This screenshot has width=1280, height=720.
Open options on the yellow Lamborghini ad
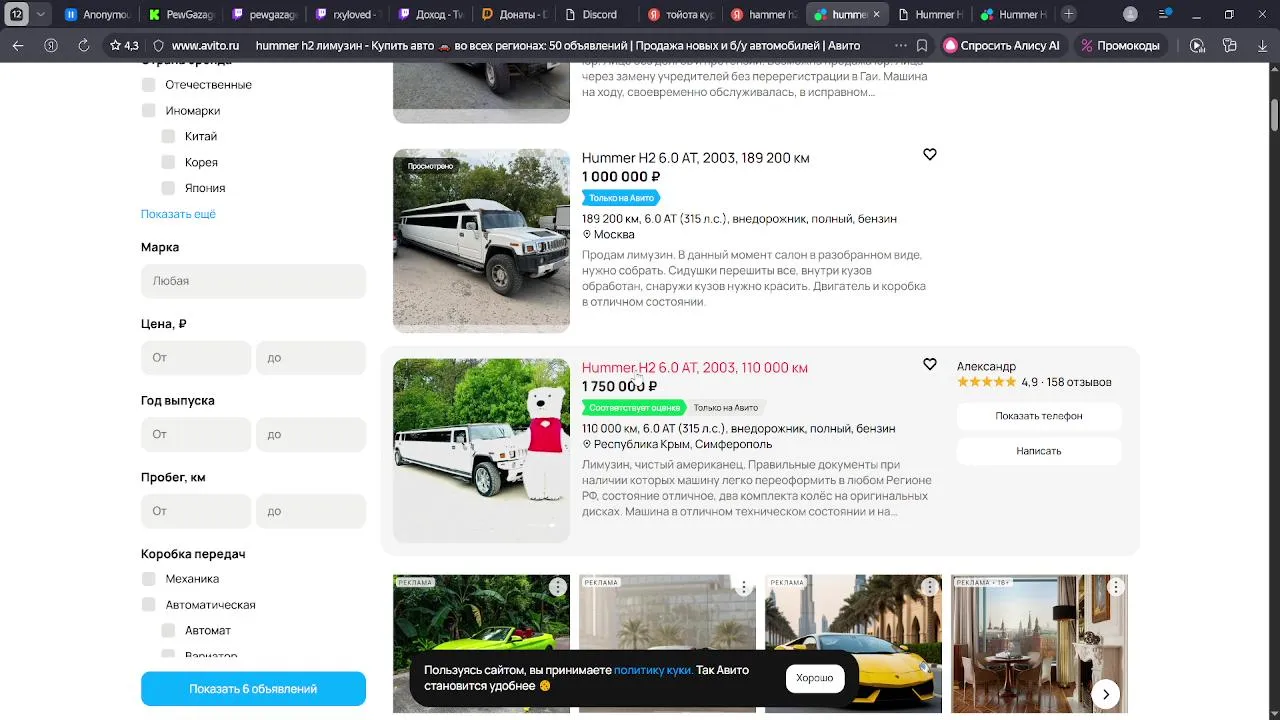click(x=929, y=587)
